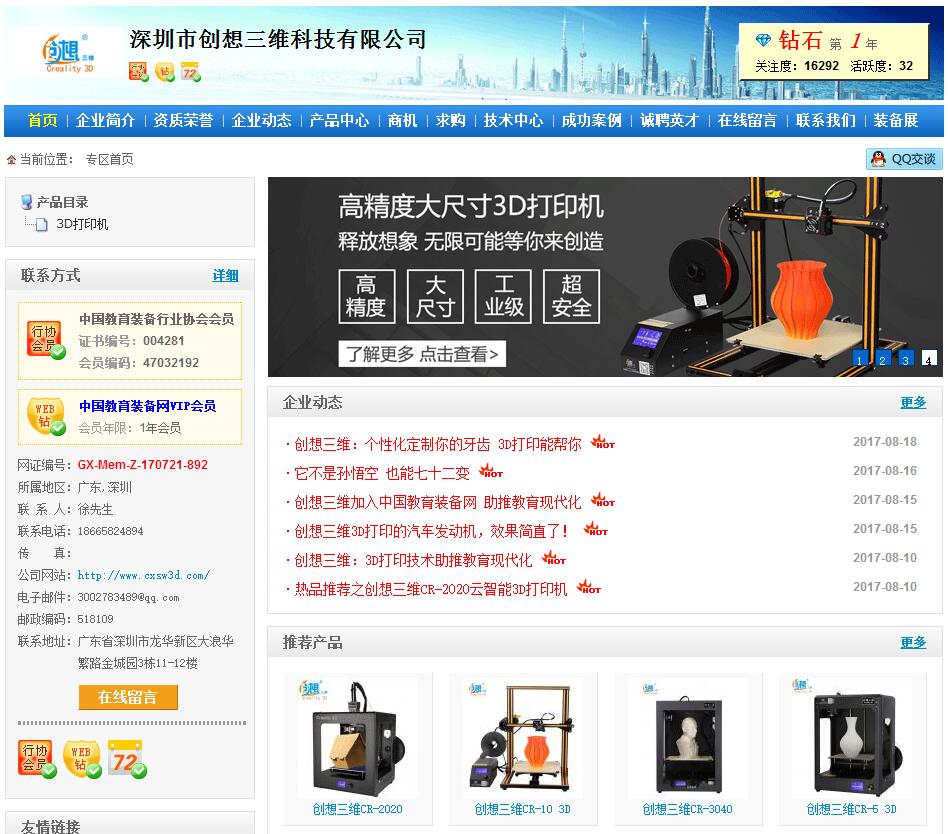This screenshot has width=948, height=834.
Task: Click the large WEB钻 badge at sidebar bottom
Action: pyautogui.click(x=82, y=759)
